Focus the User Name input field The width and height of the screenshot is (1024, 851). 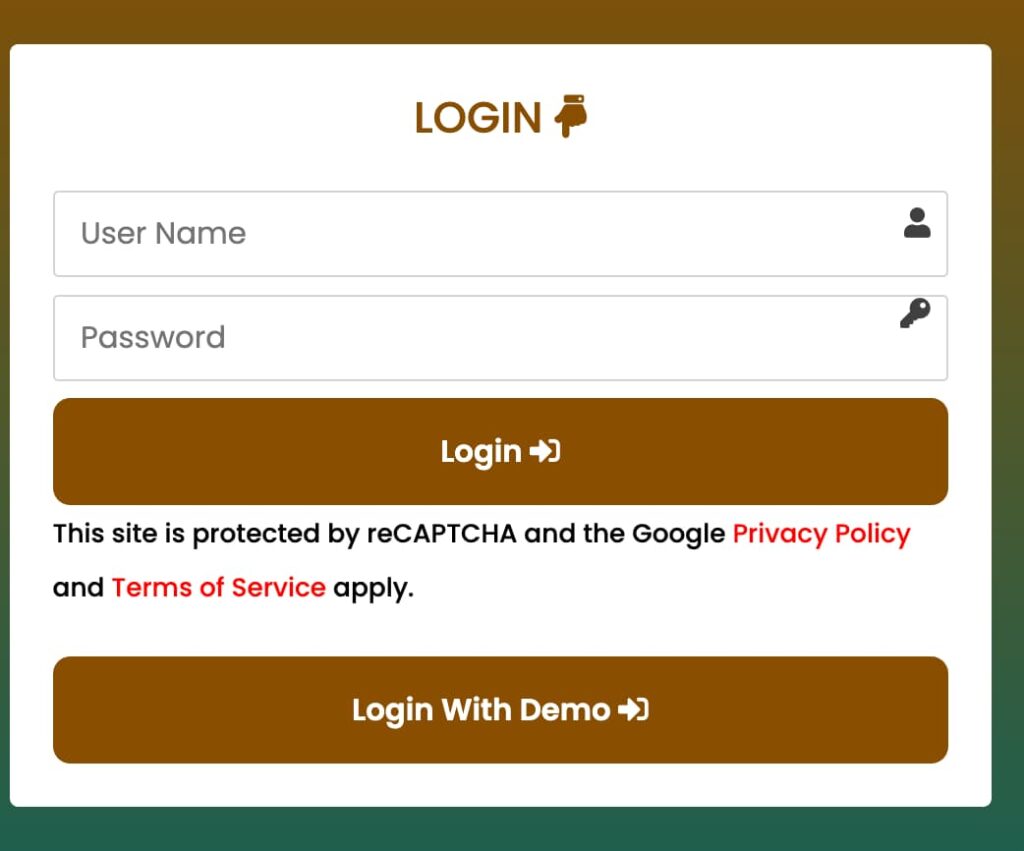pos(480,234)
